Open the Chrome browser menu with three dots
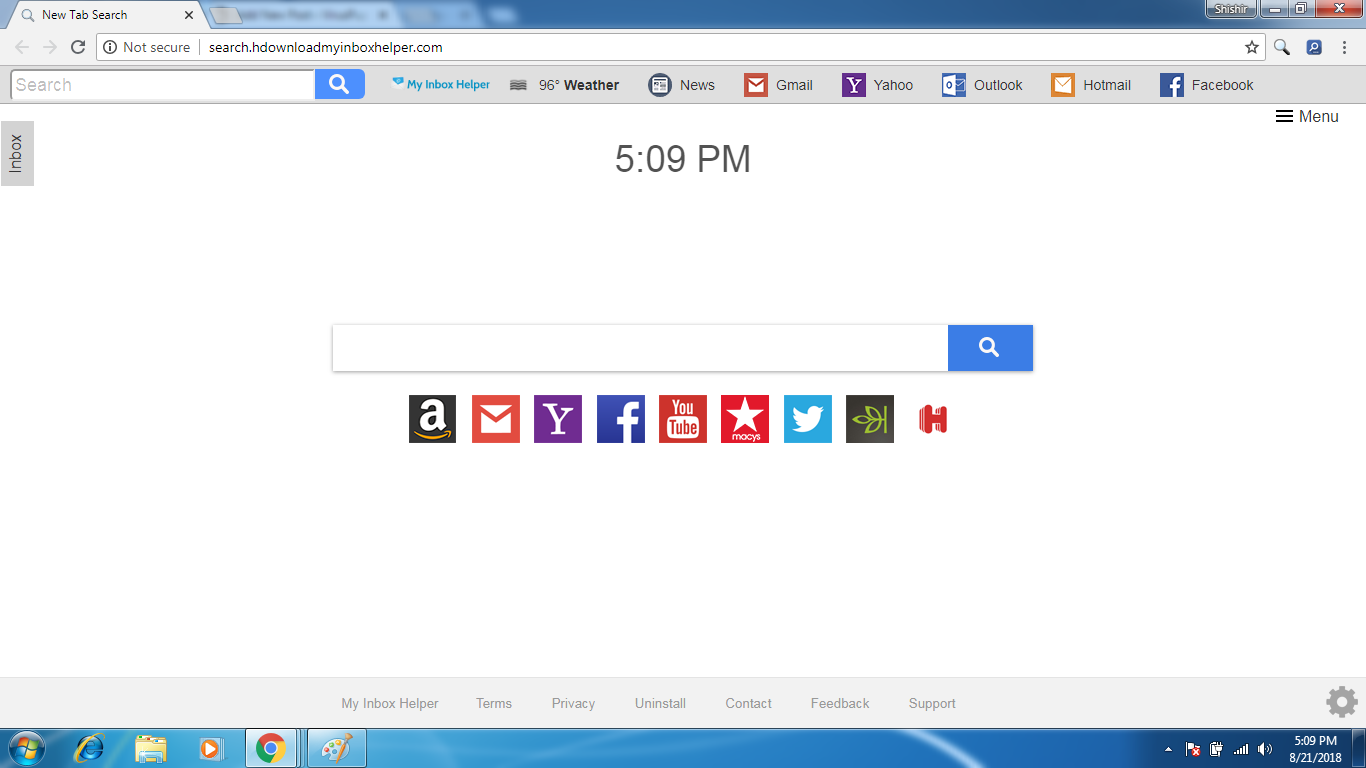The width and height of the screenshot is (1366, 768). [1343, 47]
